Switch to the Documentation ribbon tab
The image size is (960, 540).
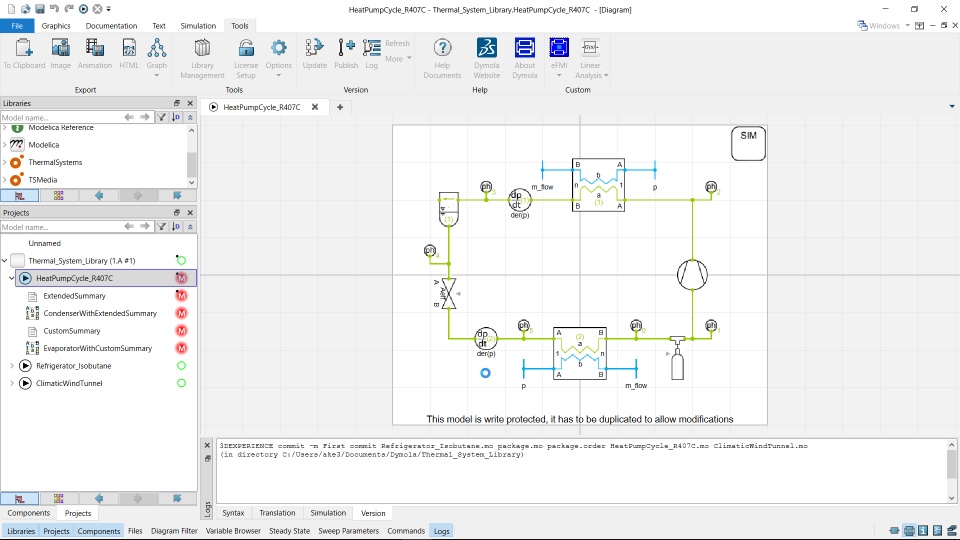(111, 26)
